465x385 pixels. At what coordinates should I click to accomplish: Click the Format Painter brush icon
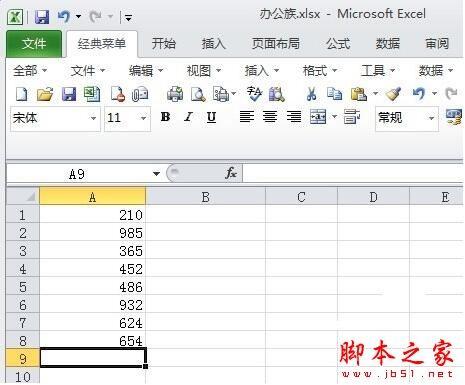click(393, 94)
